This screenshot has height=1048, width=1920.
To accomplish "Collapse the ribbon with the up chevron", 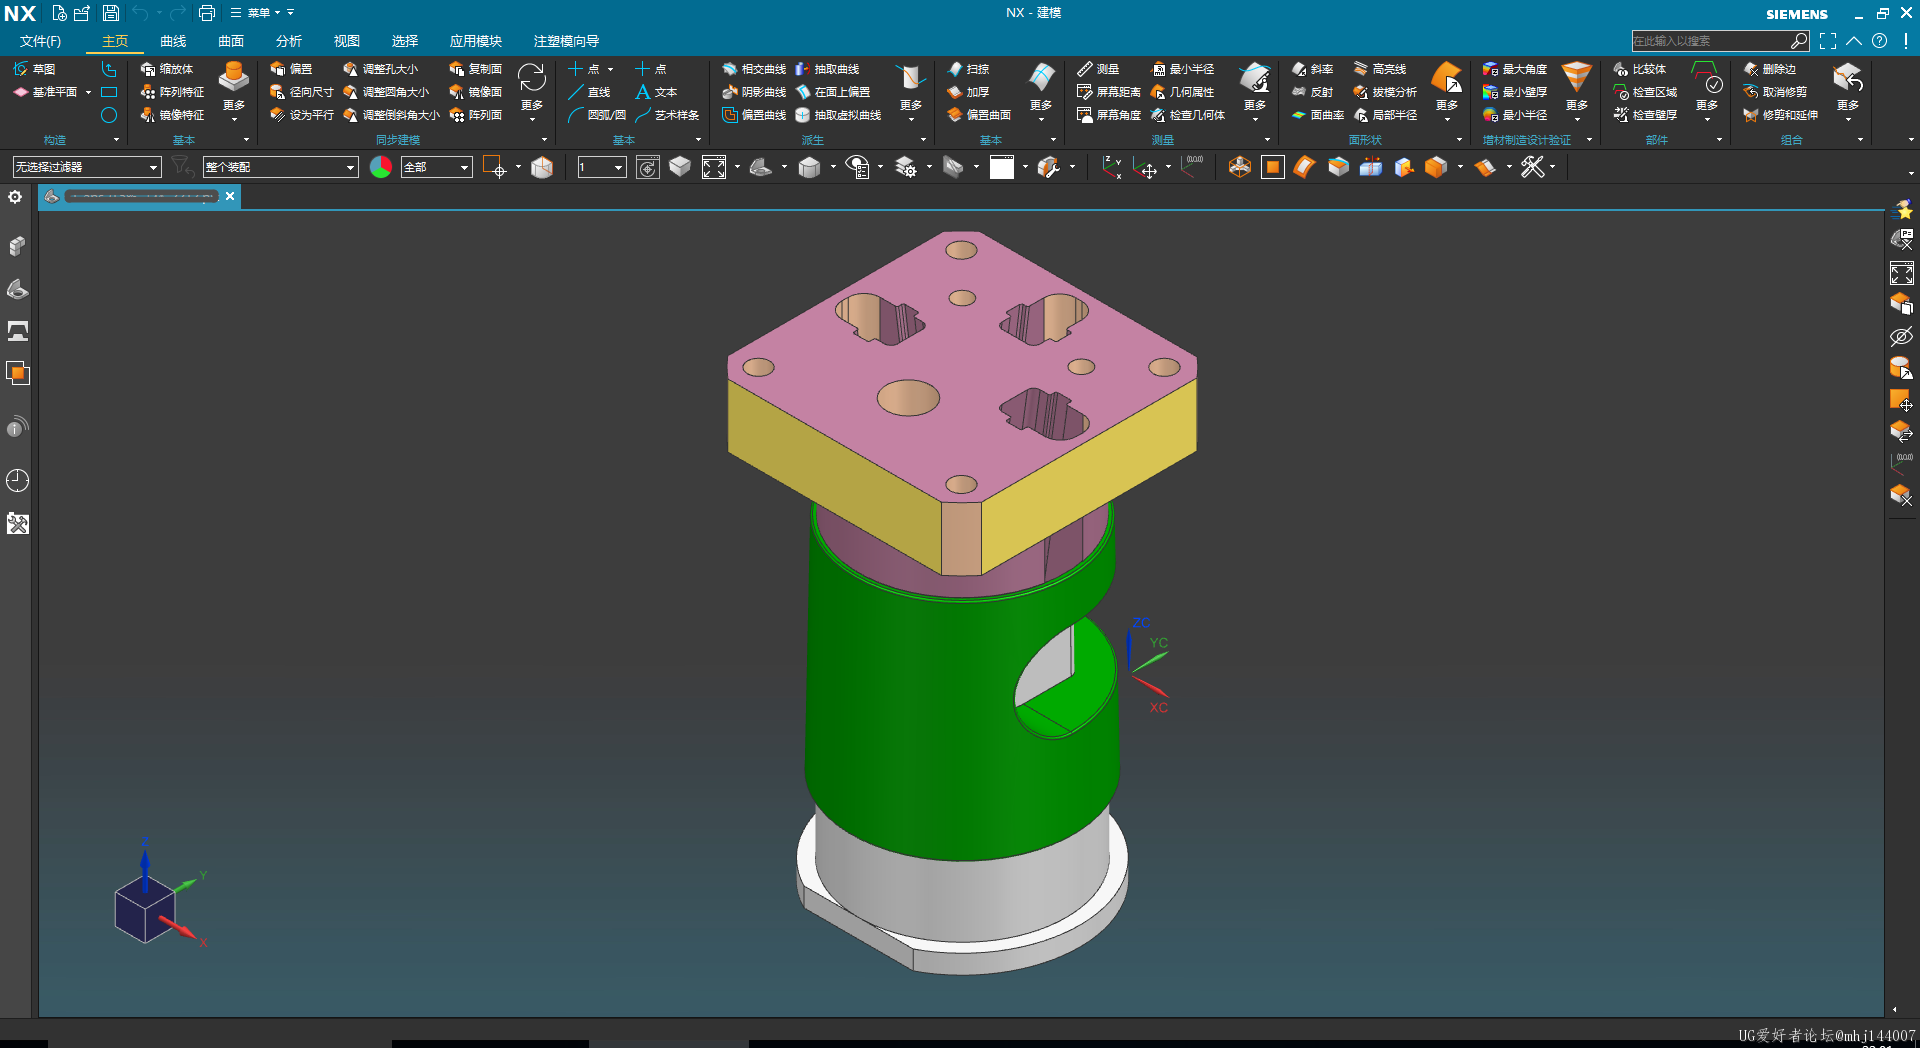I will coord(1854,41).
